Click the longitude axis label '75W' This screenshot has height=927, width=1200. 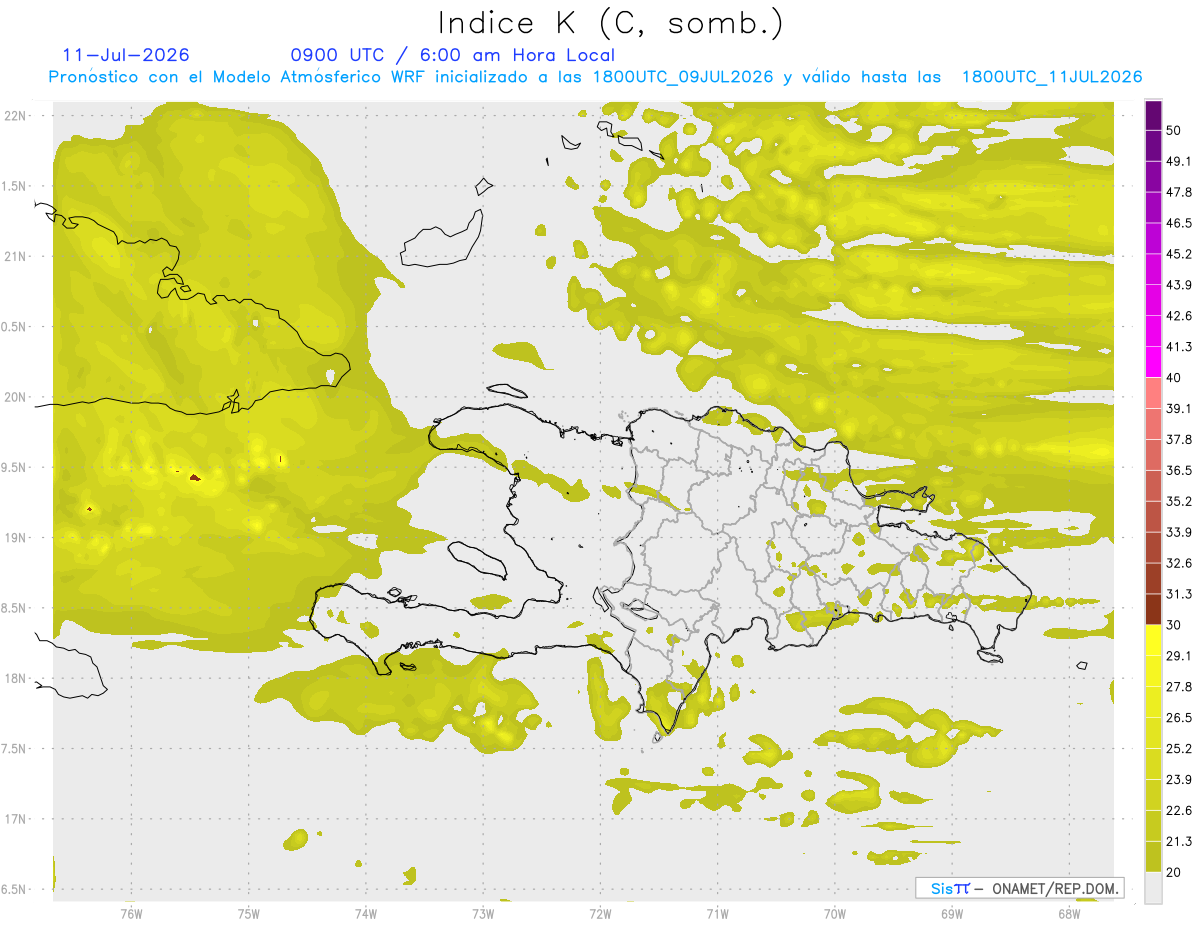(x=249, y=914)
